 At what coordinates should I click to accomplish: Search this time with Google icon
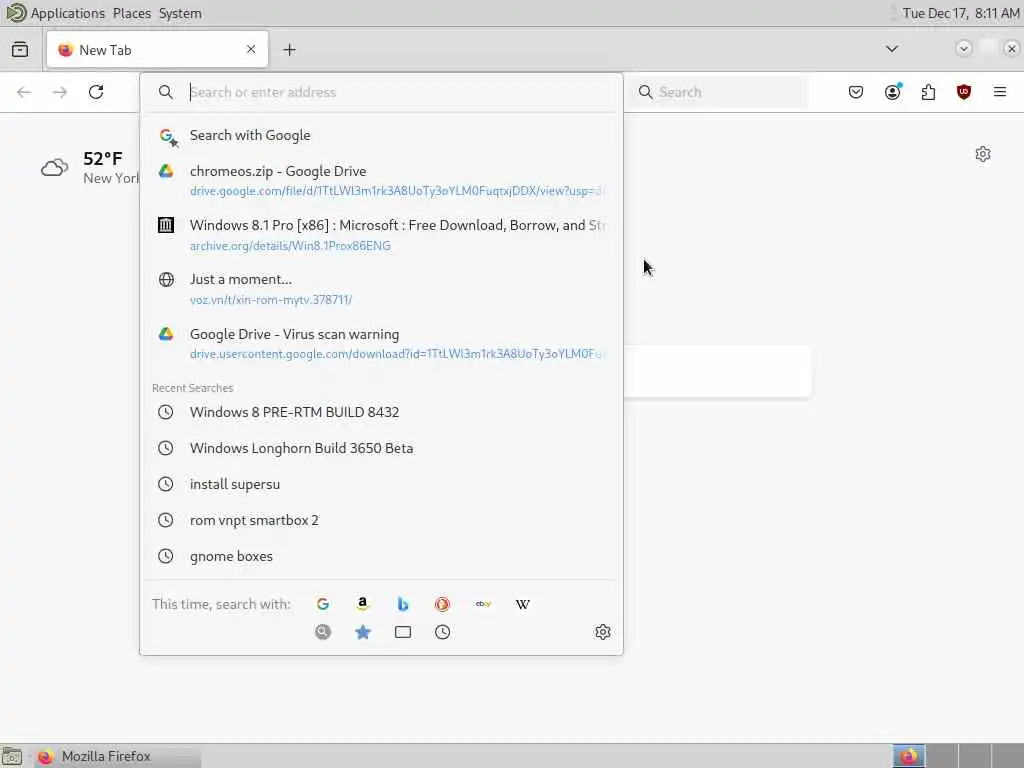pyautogui.click(x=323, y=604)
